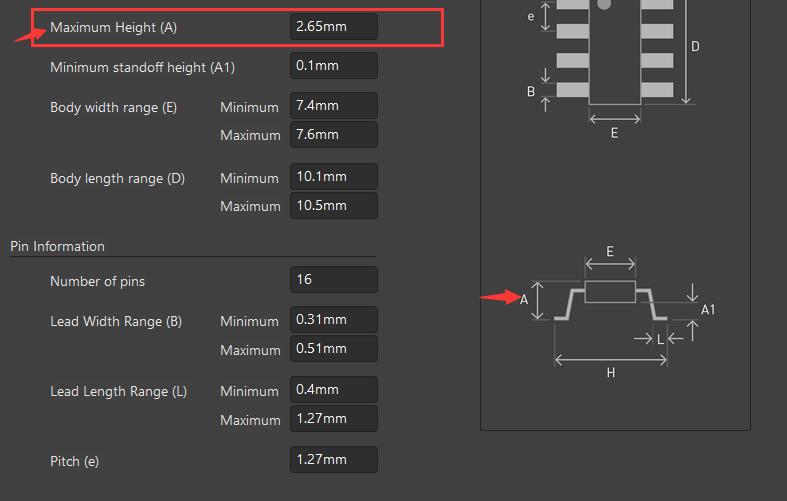Select Body length range (D) label
Image resolution: width=787 pixels, height=501 pixels.
[x=117, y=178]
